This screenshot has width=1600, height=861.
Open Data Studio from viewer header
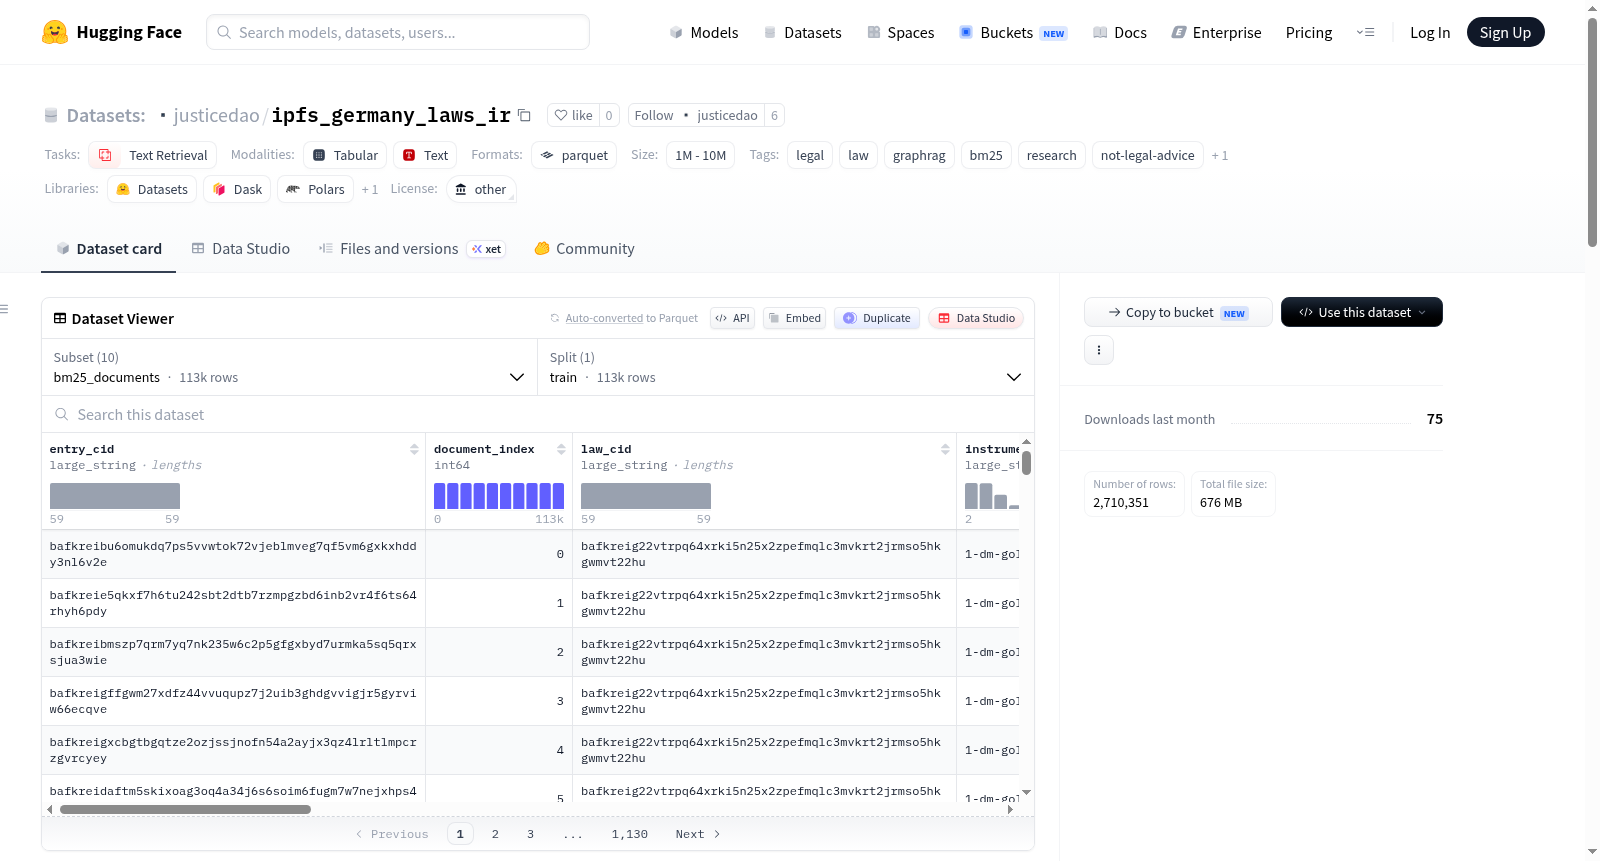click(976, 318)
